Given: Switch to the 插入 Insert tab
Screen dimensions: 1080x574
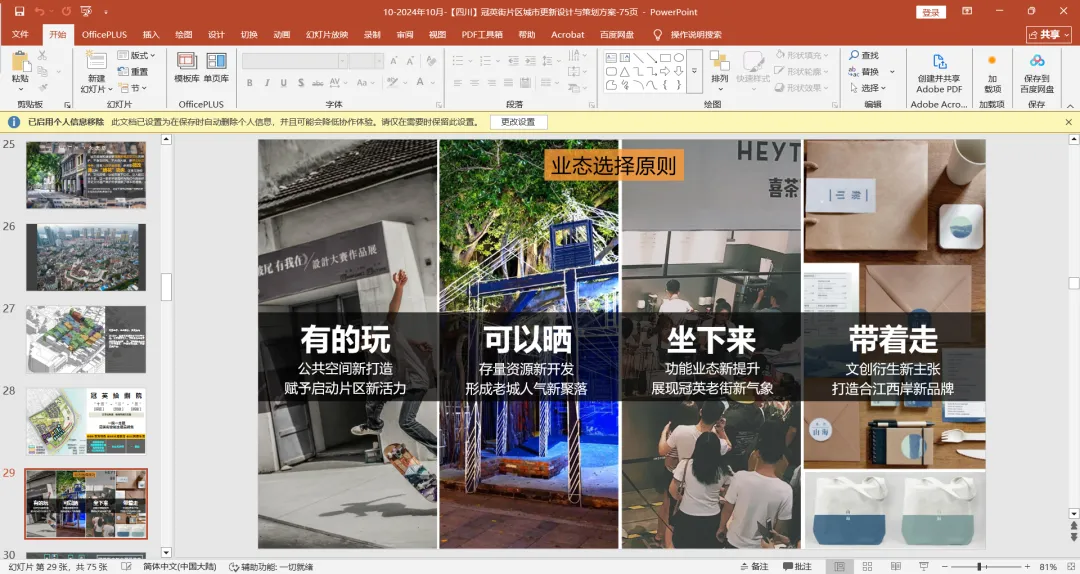Looking at the screenshot, I should pyautogui.click(x=151, y=34).
